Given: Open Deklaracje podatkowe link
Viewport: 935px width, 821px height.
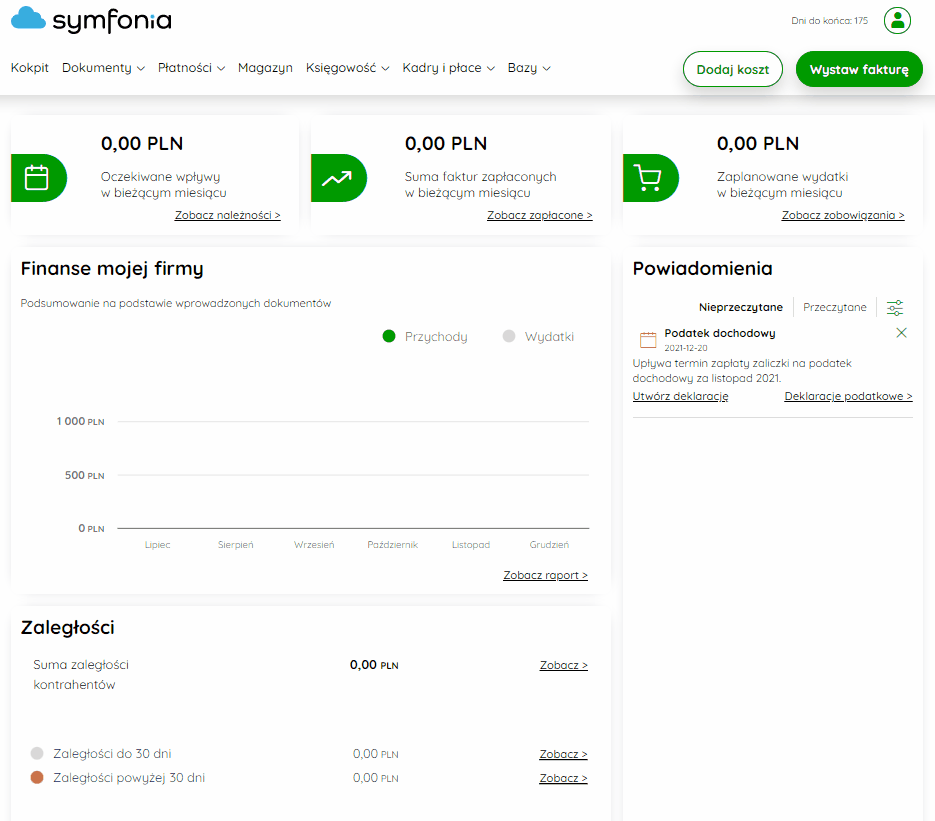Looking at the screenshot, I should [849, 396].
